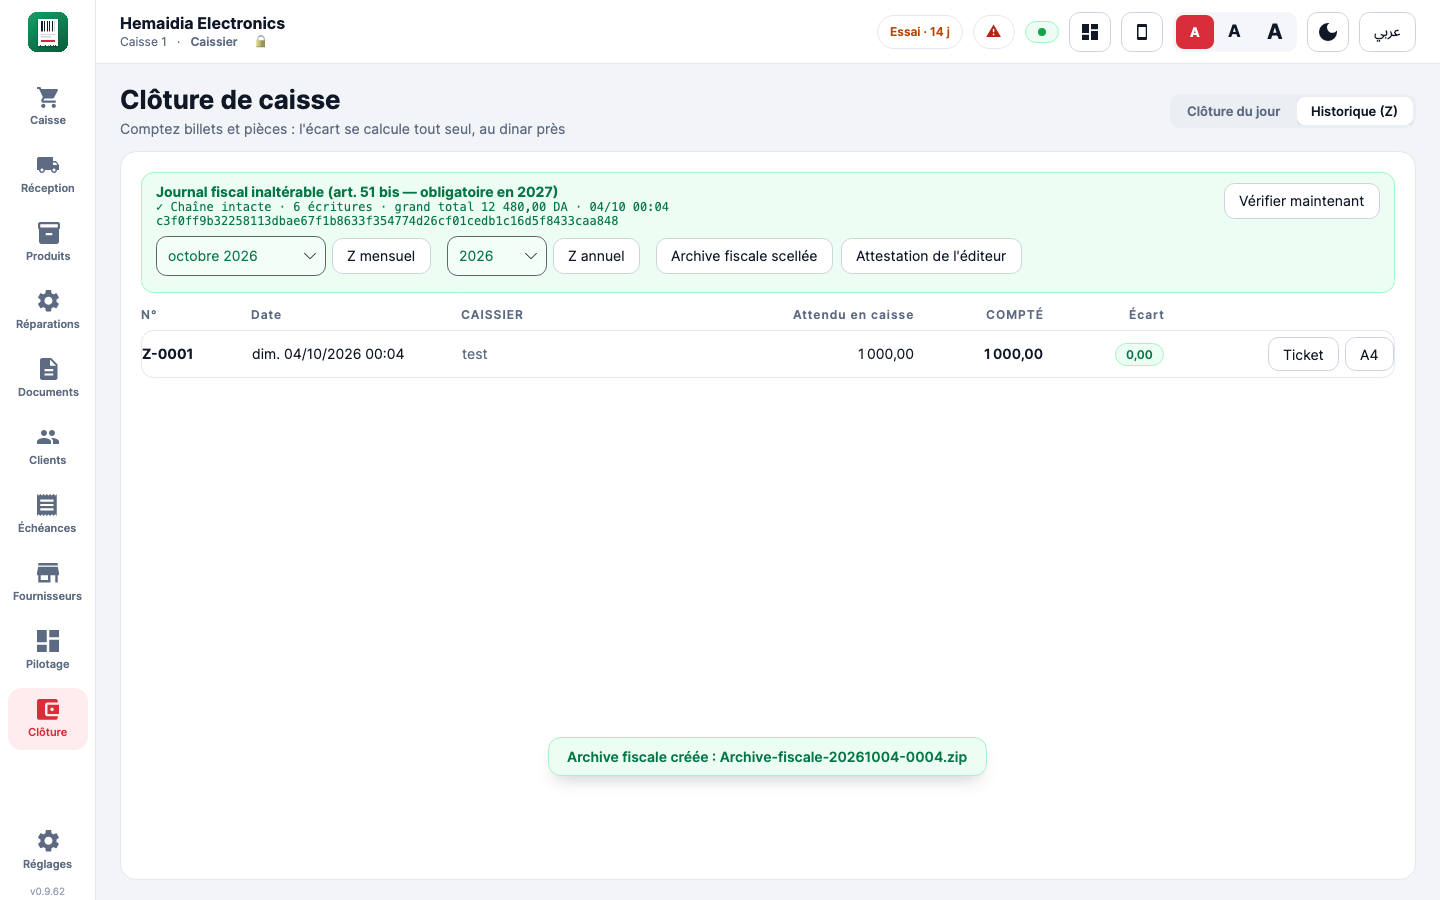Click date dim. 04/10/2026 00:04
Screen dimensions: 1440x900
pyautogui.click(x=328, y=354)
